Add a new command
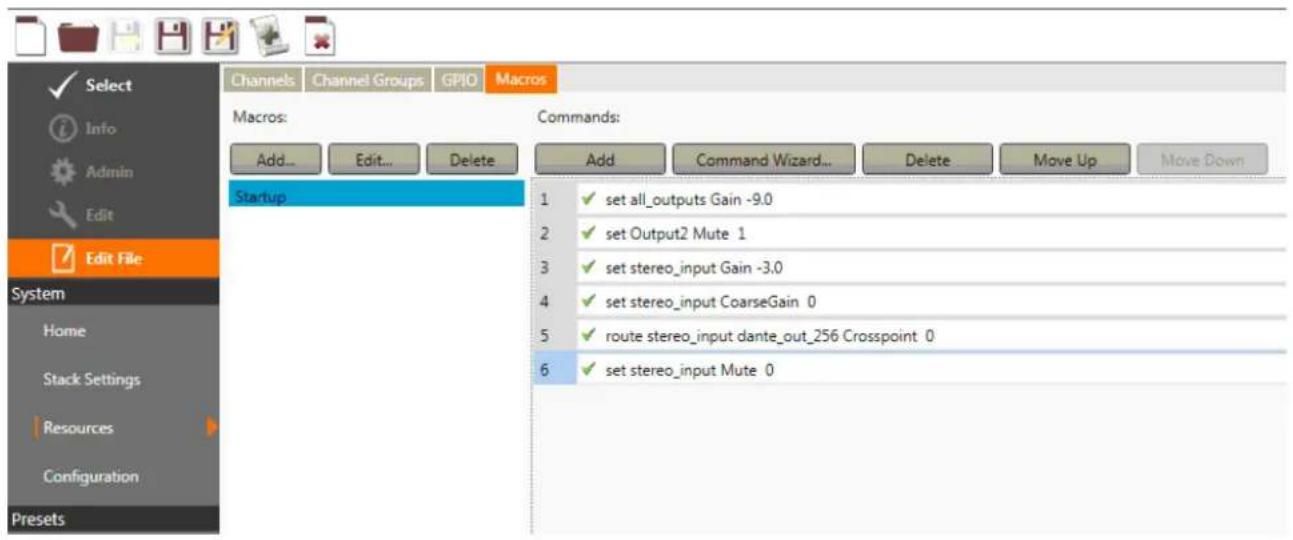The height and width of the screenshot is (540, 1293). coord(600,160)
